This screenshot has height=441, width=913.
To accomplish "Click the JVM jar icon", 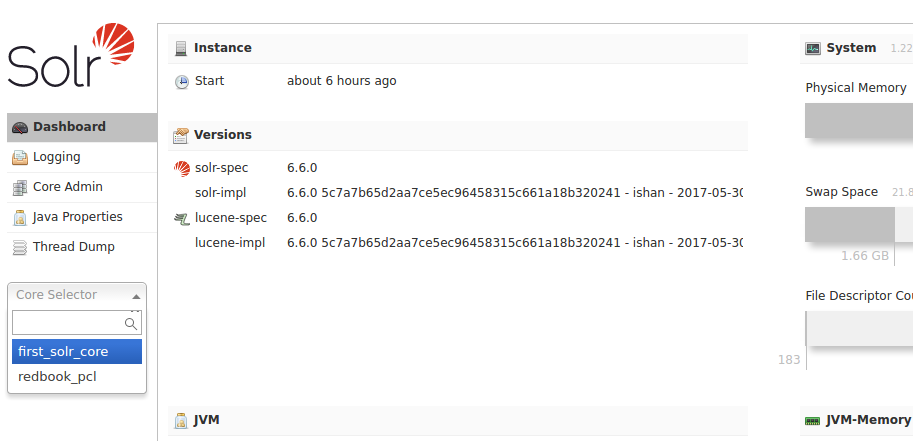I will (181, 420).
